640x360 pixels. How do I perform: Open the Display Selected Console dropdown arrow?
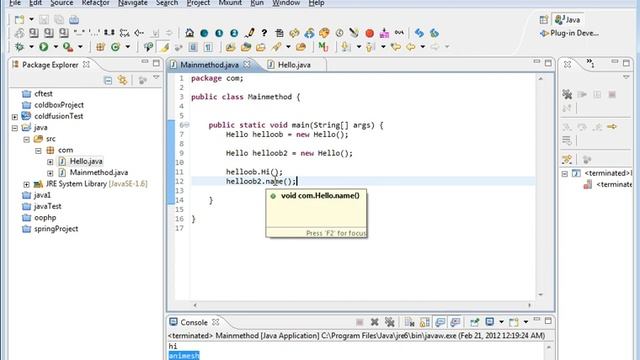[501, 322]
